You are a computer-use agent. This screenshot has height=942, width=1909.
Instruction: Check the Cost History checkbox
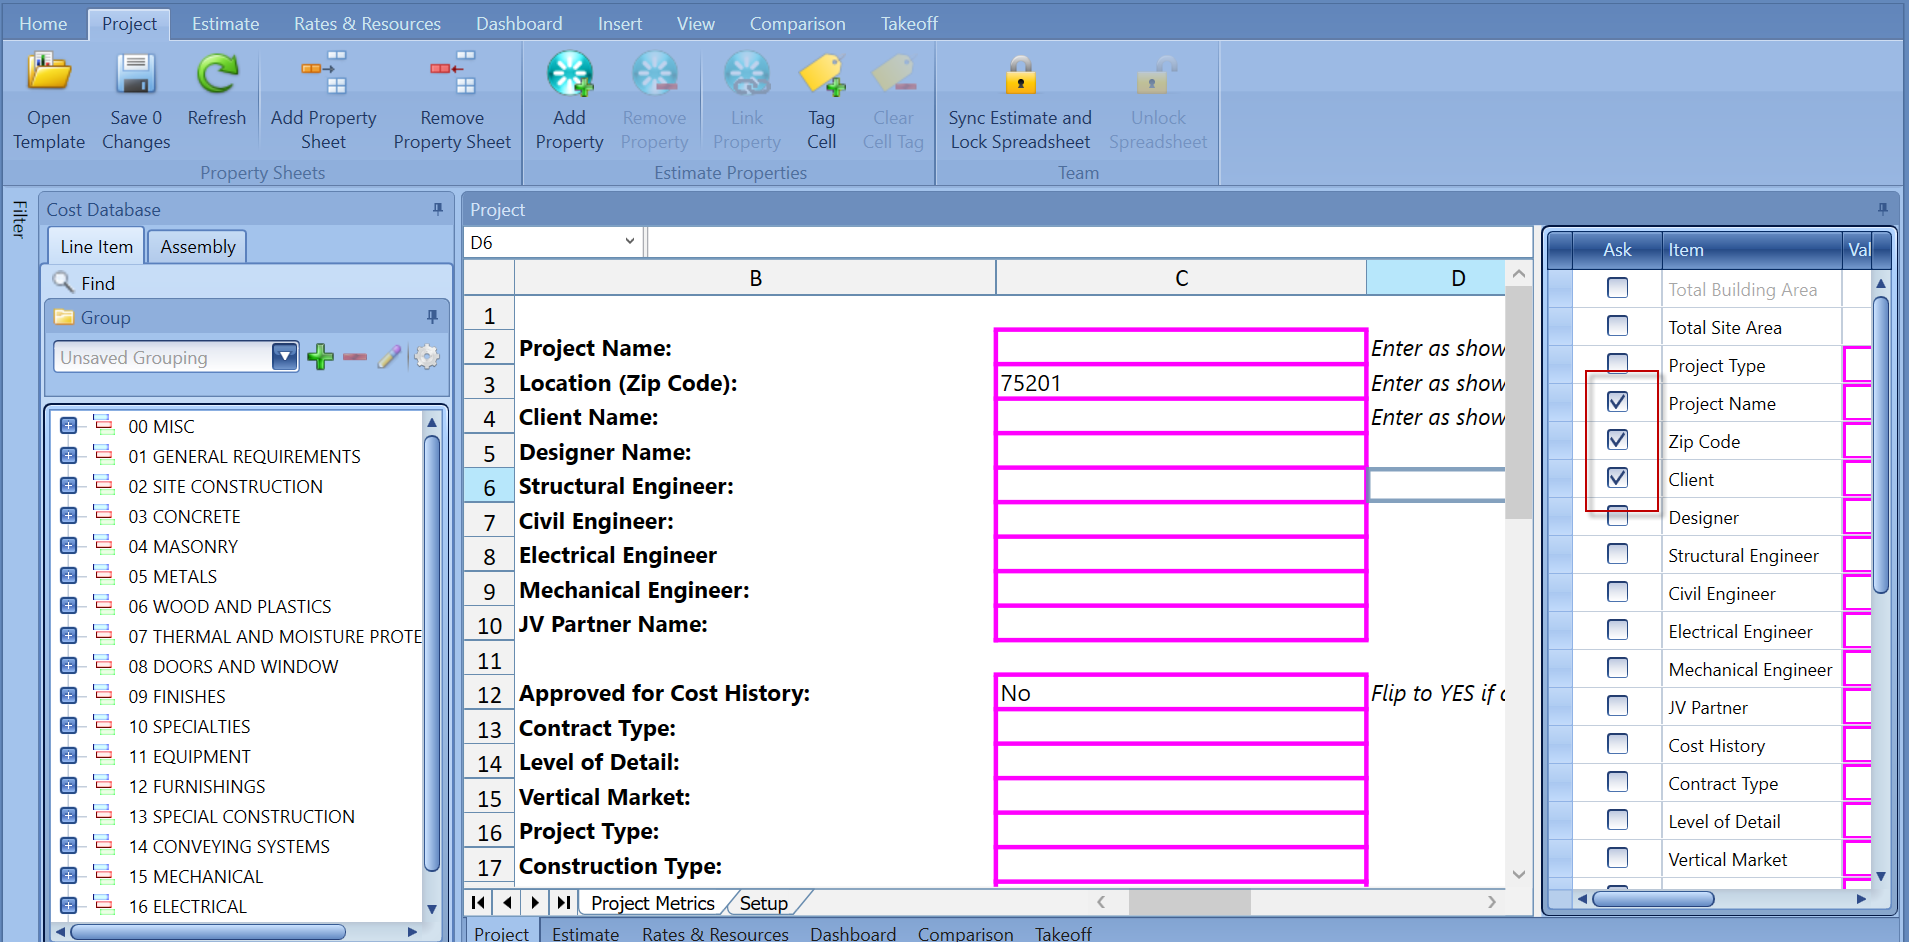click(1618, 743)
